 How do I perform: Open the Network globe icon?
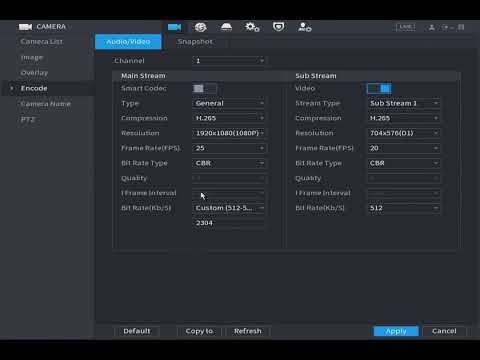tap(200, 27)
